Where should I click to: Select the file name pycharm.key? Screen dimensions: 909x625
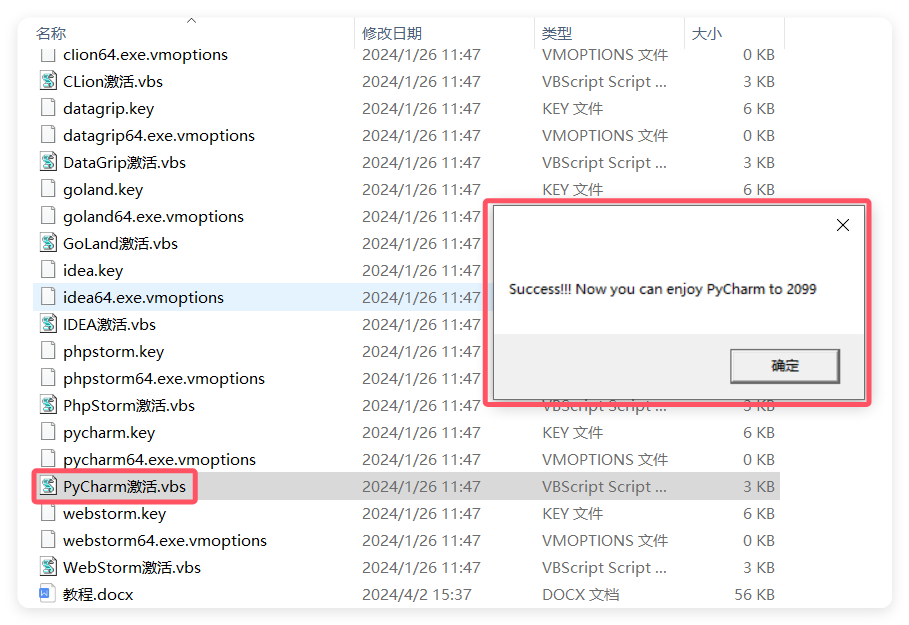point(109,433)
